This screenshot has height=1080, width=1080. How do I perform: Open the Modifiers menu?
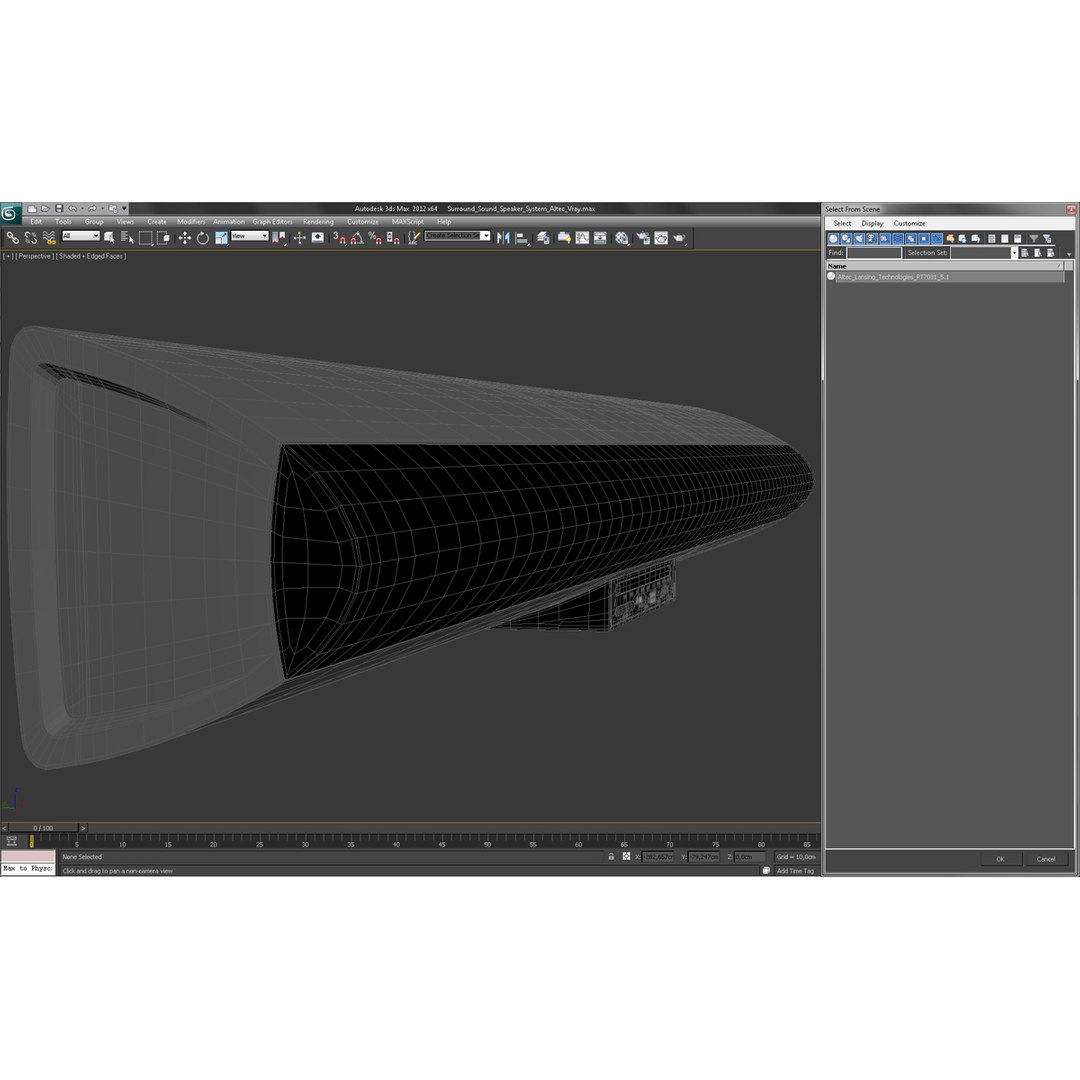191,222
